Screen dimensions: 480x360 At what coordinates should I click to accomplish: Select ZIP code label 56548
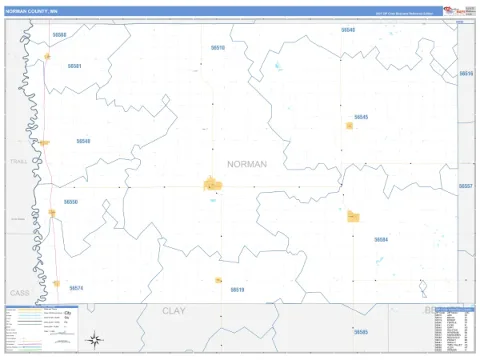(x=83, y=141)
